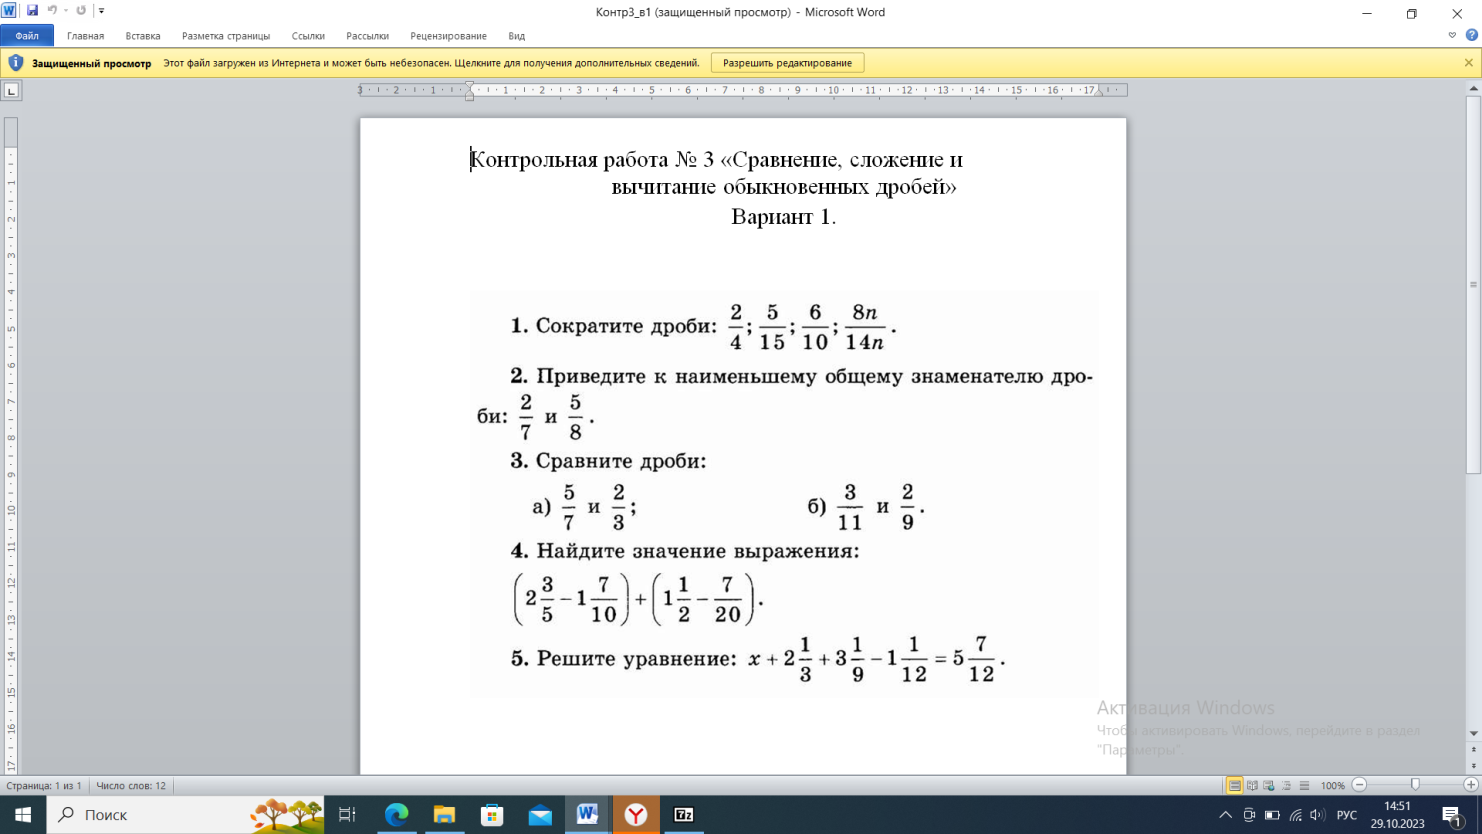Open Customize Quick Access Toolbar dropdown
Viewport: 1482px width, 834px height.
pyautogui.click(x=101, y=11)
